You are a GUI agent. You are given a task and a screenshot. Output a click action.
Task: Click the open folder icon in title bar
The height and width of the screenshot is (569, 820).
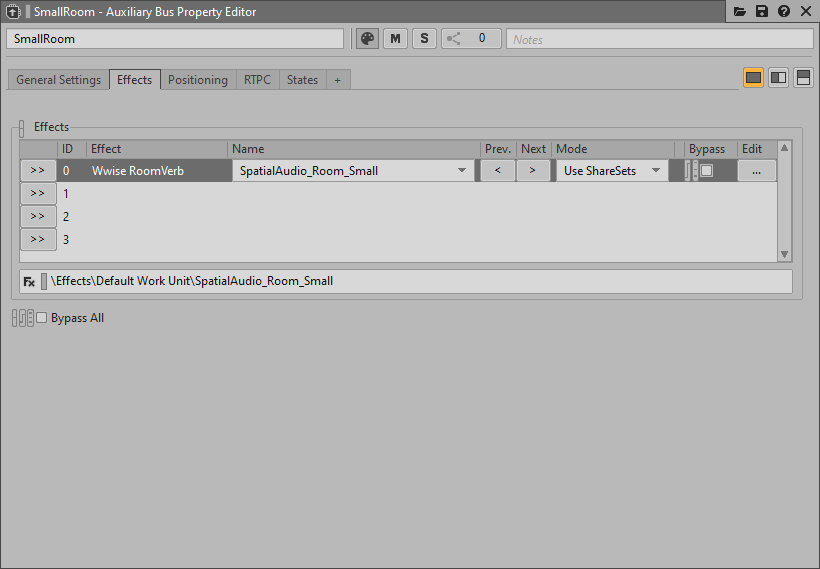click(x=740, y=12)
